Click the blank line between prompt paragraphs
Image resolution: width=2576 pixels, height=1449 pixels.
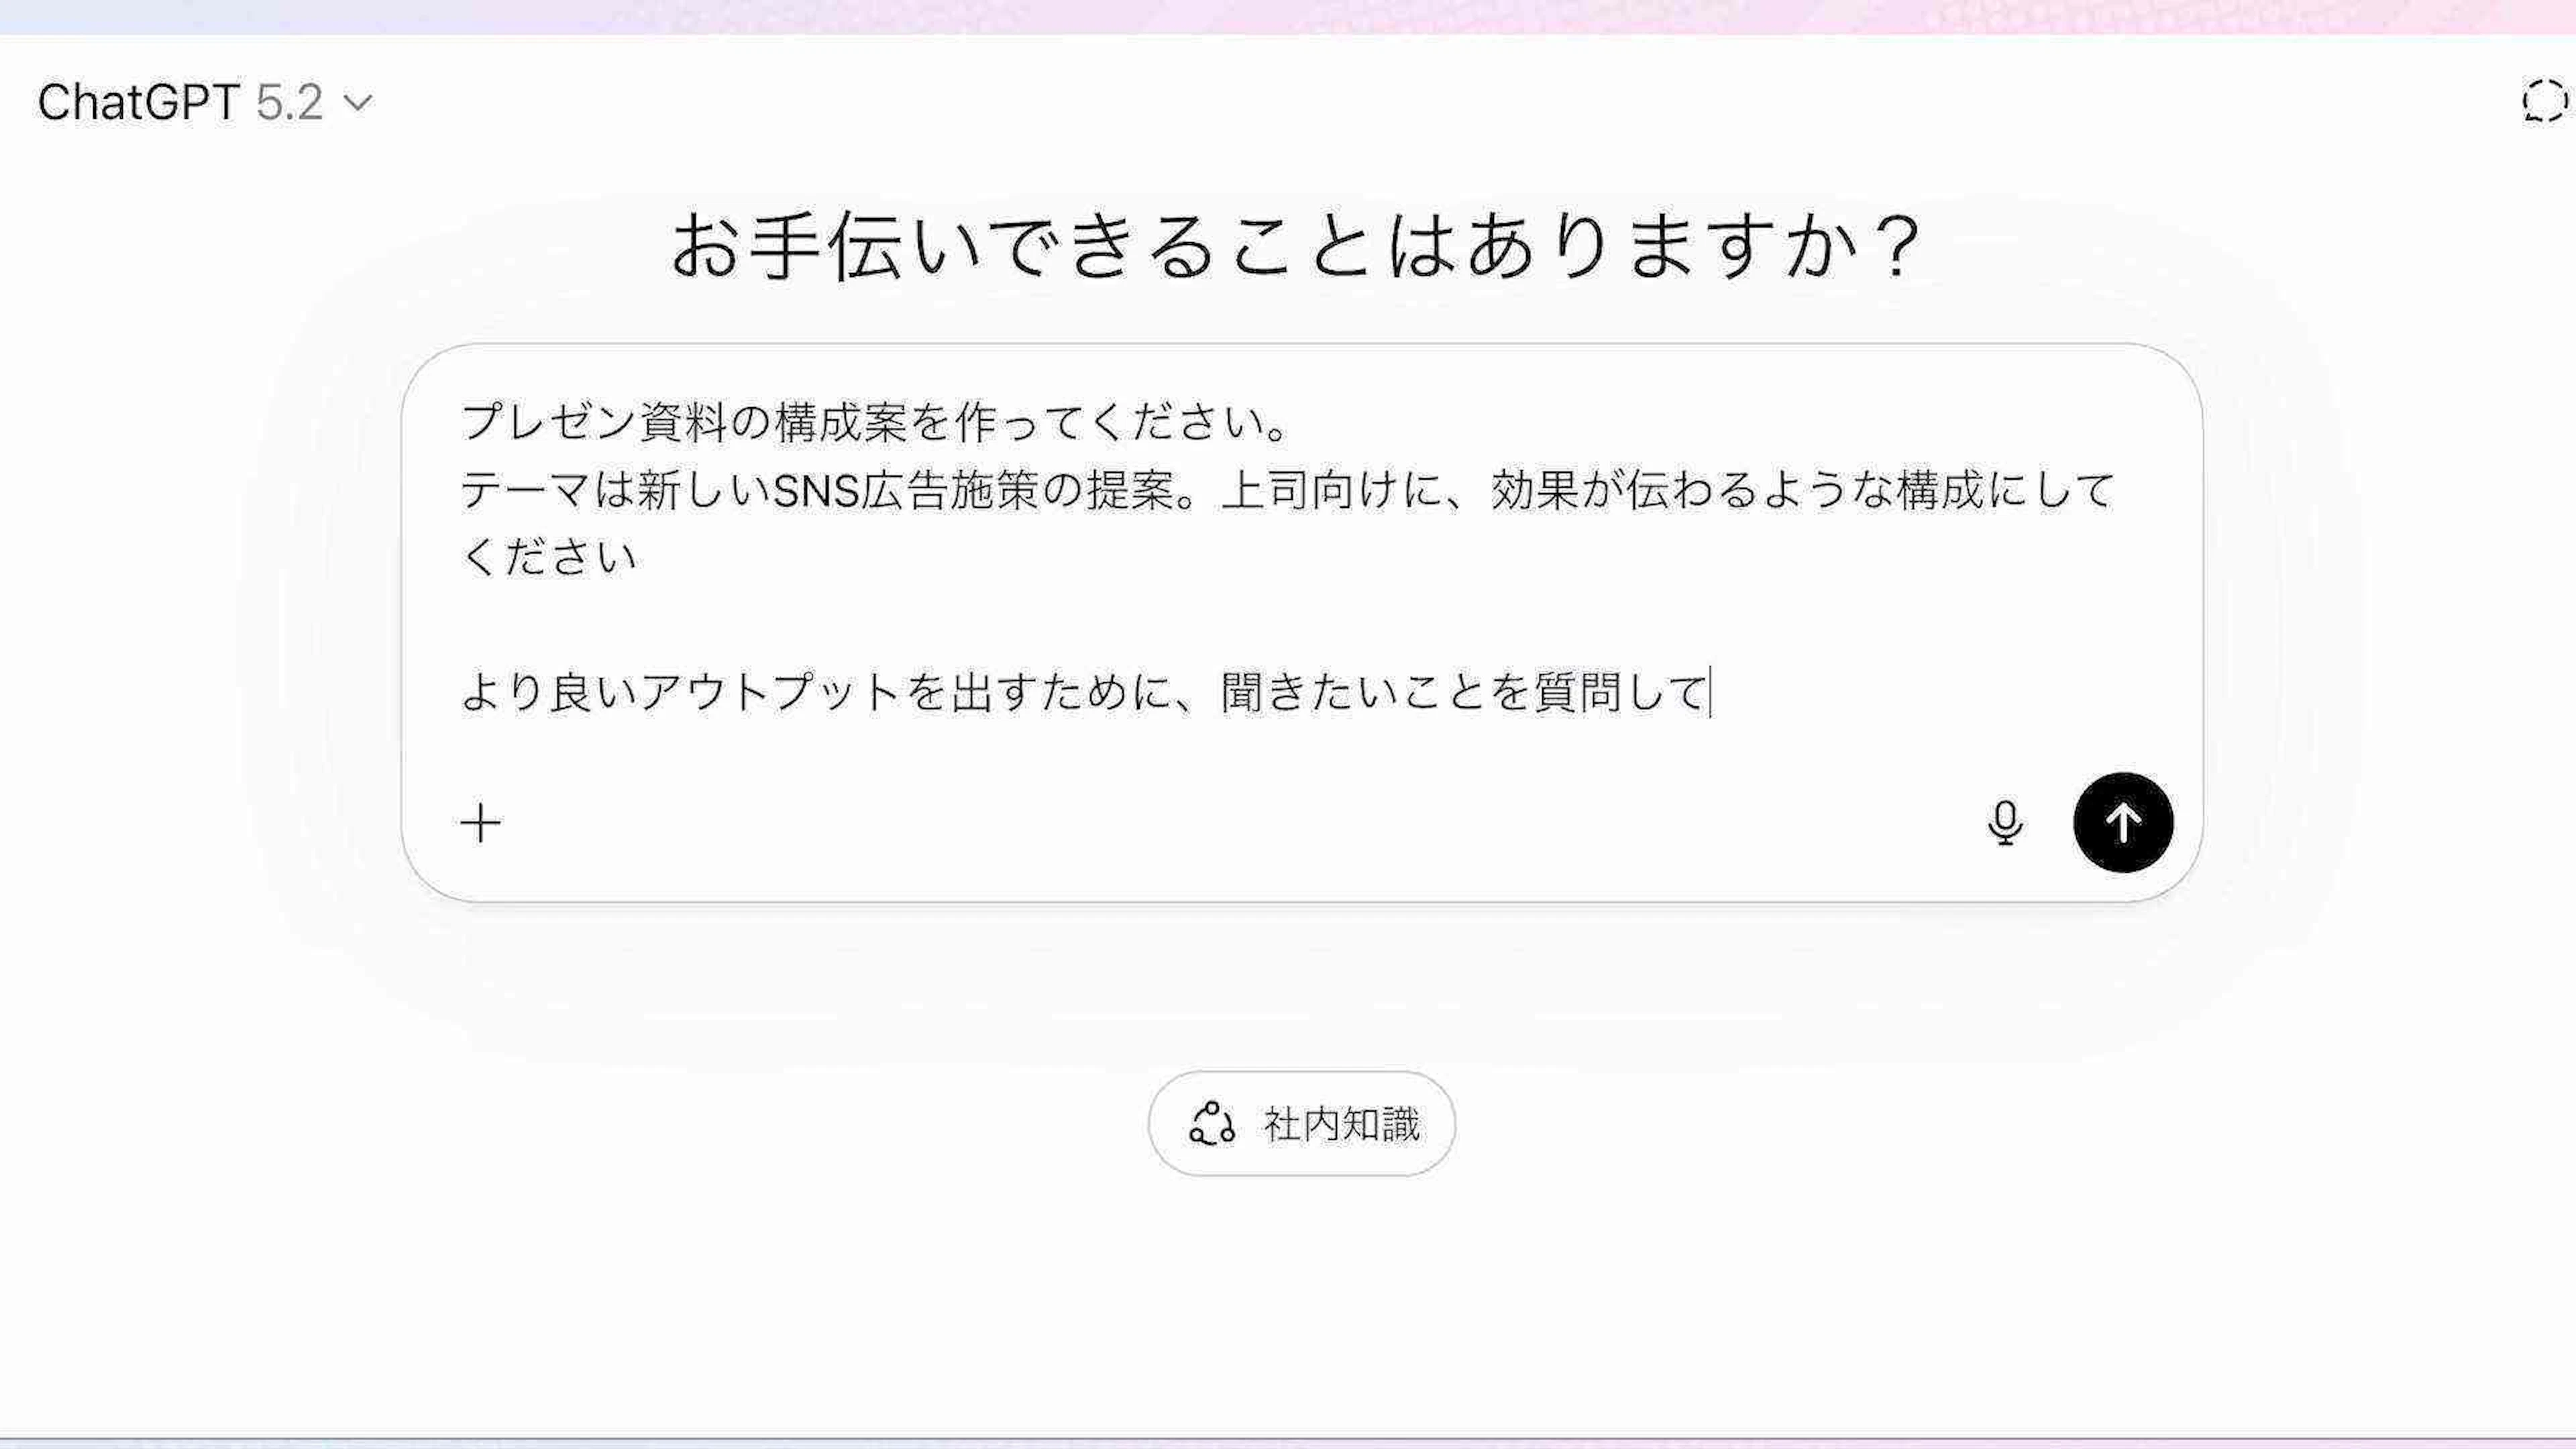(x=1000, y=625)
